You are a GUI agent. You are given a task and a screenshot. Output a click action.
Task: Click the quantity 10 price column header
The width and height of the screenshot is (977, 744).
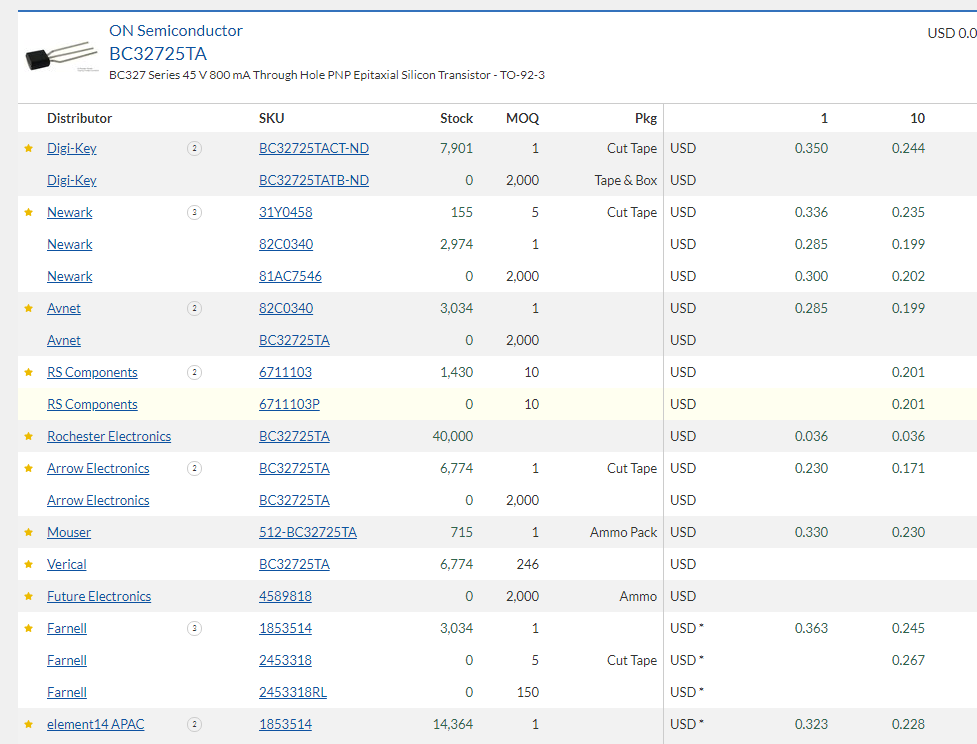(917, 118)
